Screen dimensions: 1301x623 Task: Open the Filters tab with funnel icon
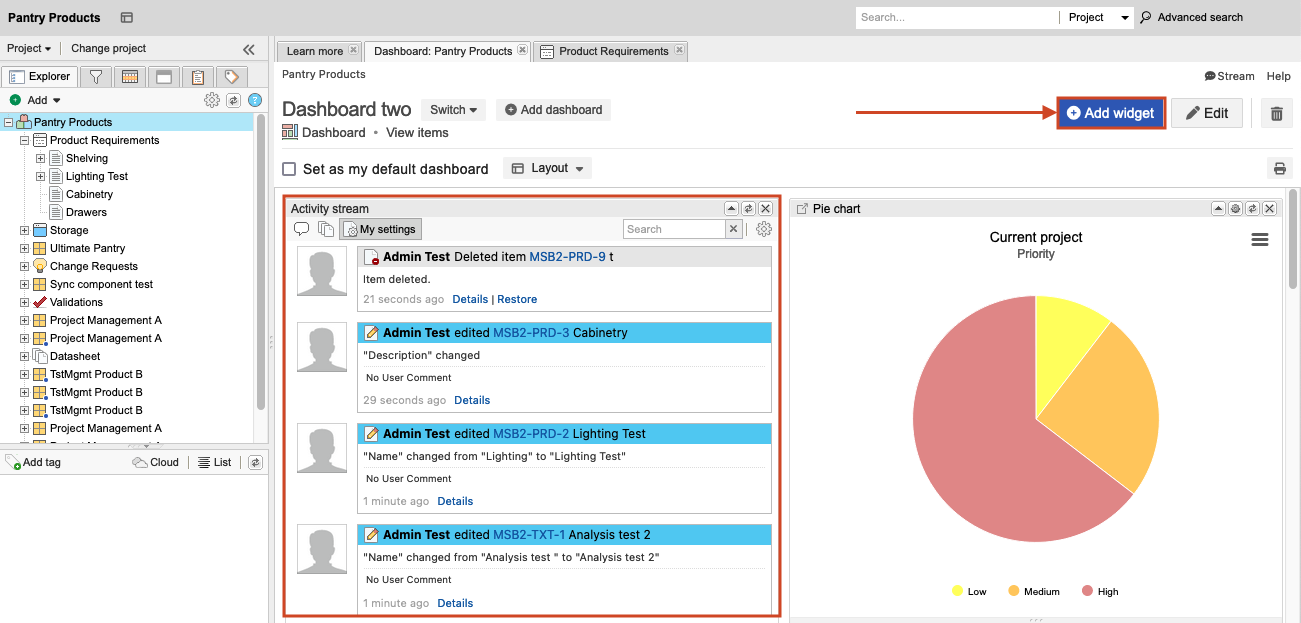click(x=95, y=77)
